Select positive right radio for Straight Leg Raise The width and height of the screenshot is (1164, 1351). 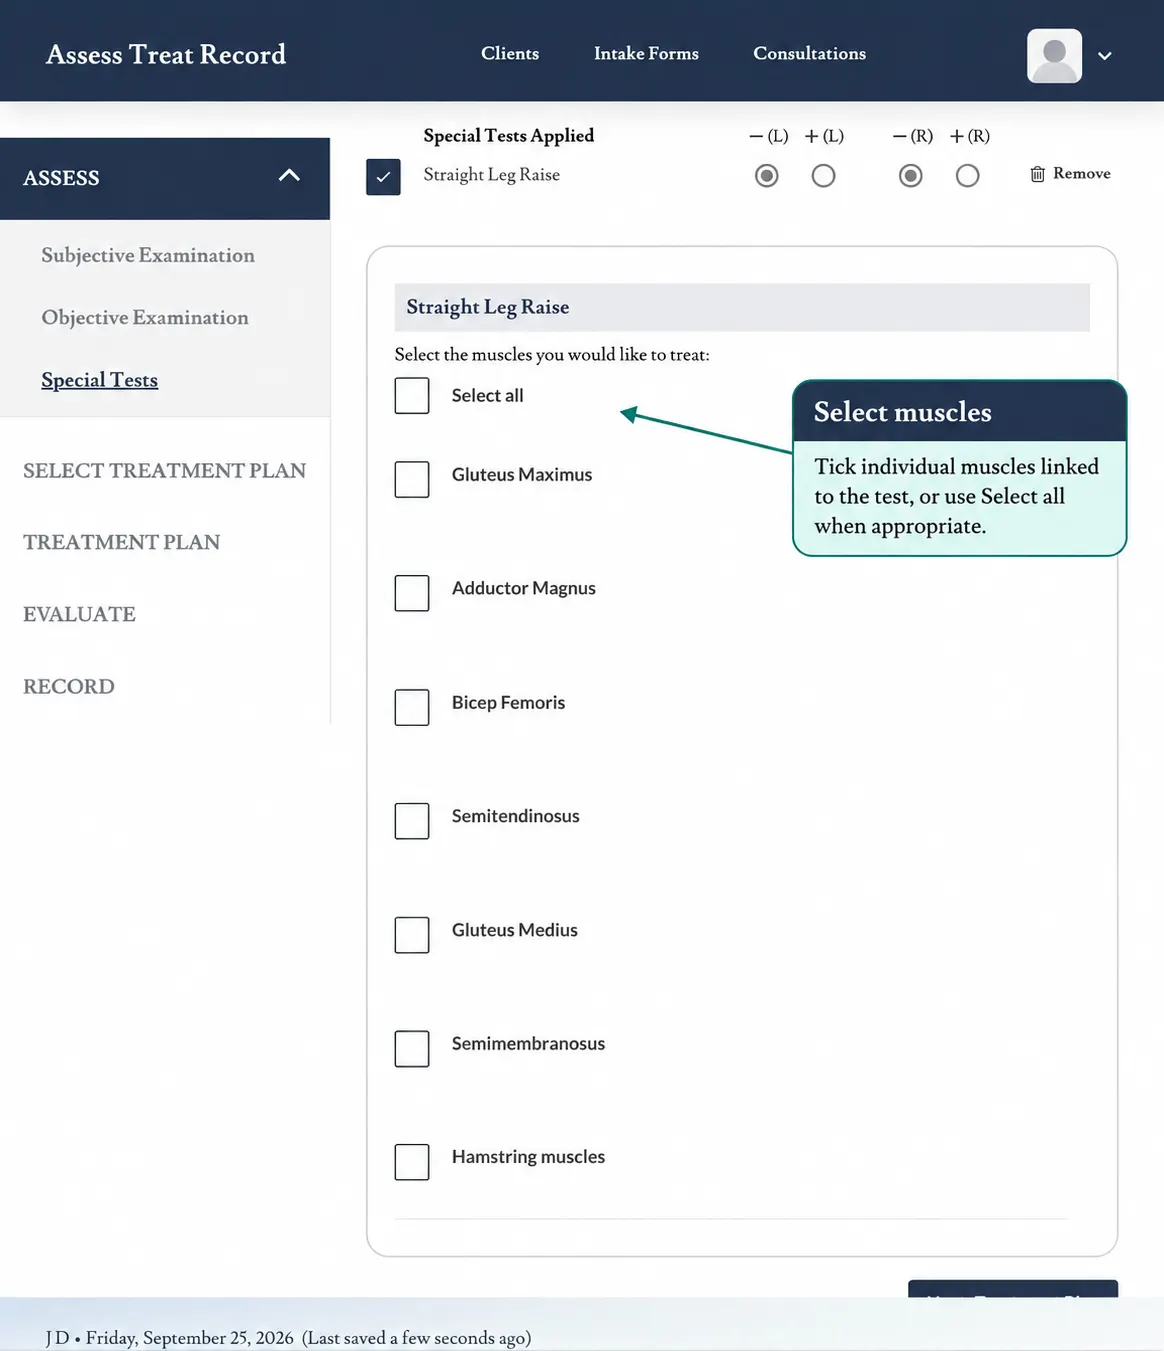[968, 176]
